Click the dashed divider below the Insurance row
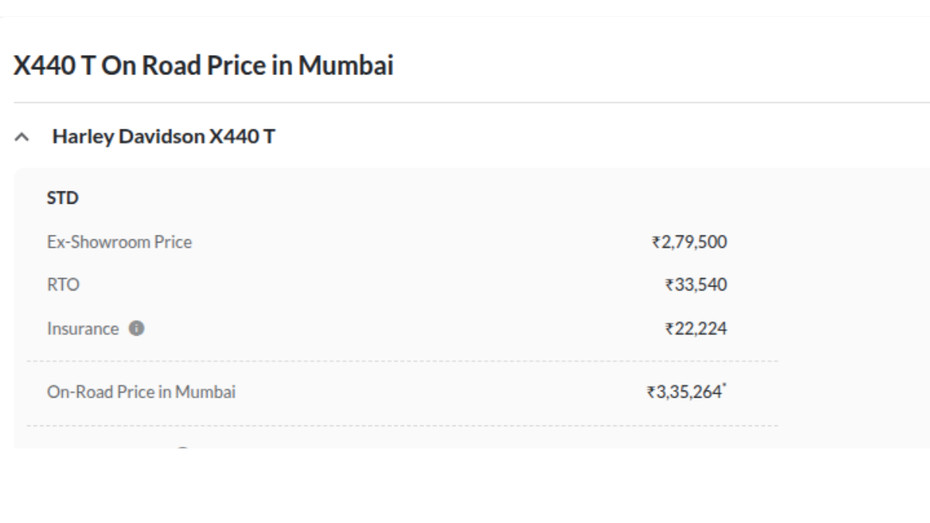The image size is (930, 523). click(400, 361)
